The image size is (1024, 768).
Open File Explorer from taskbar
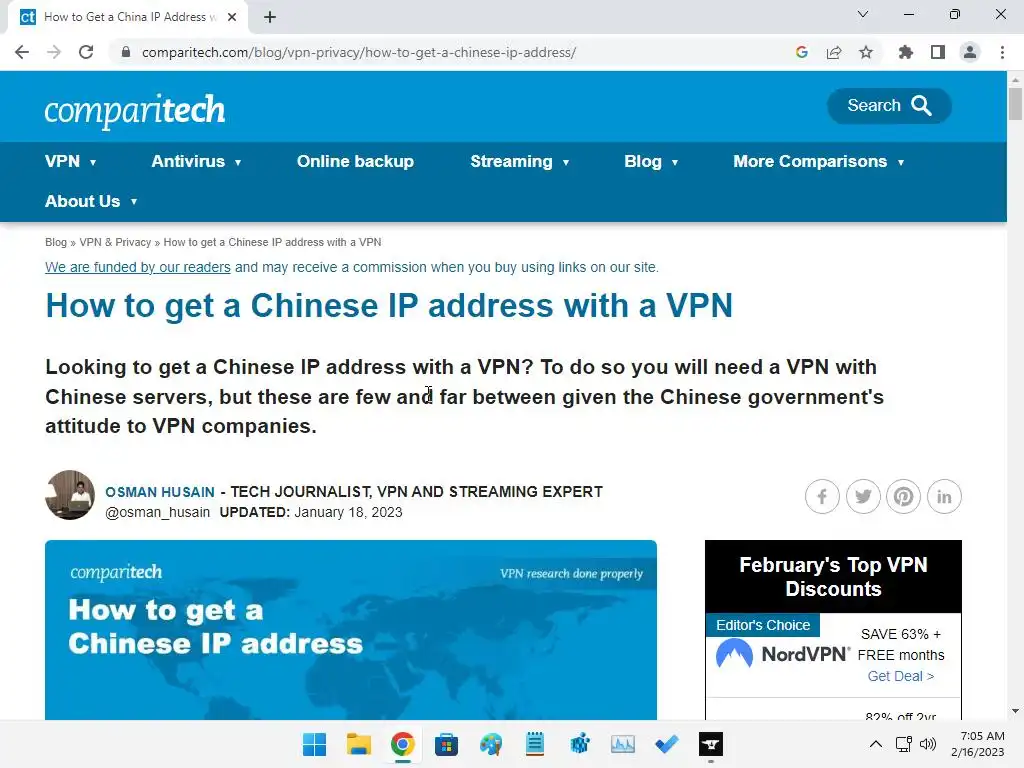click(x=359, y=744)
